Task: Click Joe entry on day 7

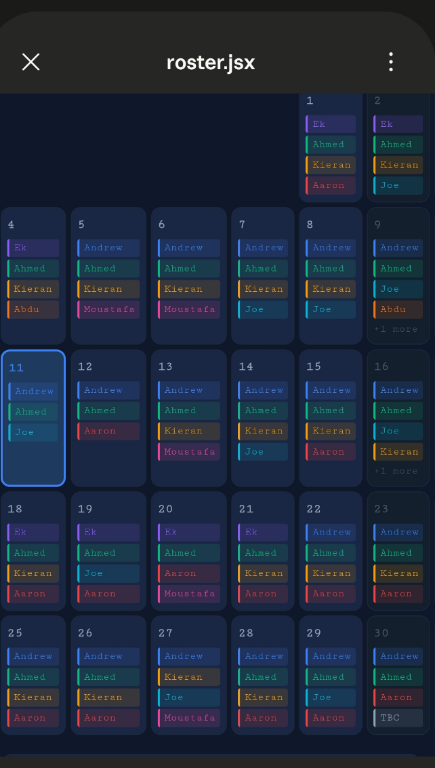Action: click(x=263, y=310)
